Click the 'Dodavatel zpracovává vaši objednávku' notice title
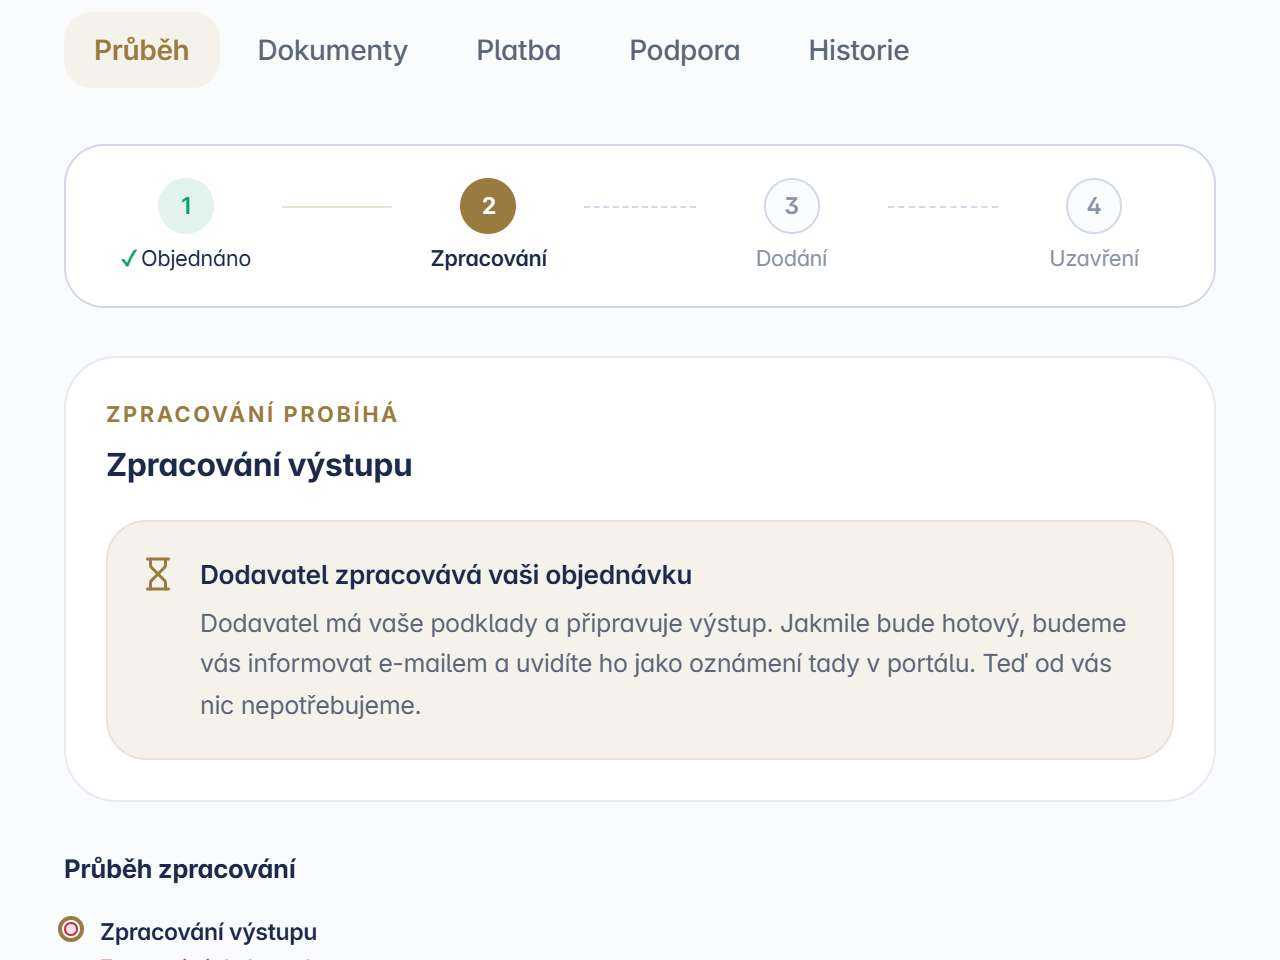The height and width of the screenshot is (960, 1280). pos(446,575)
